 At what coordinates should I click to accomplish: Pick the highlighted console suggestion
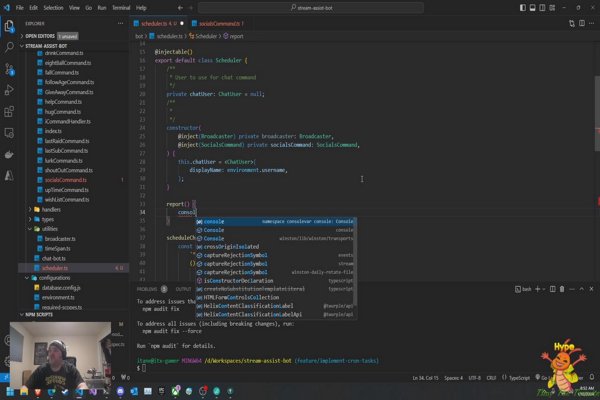[276, 222]
